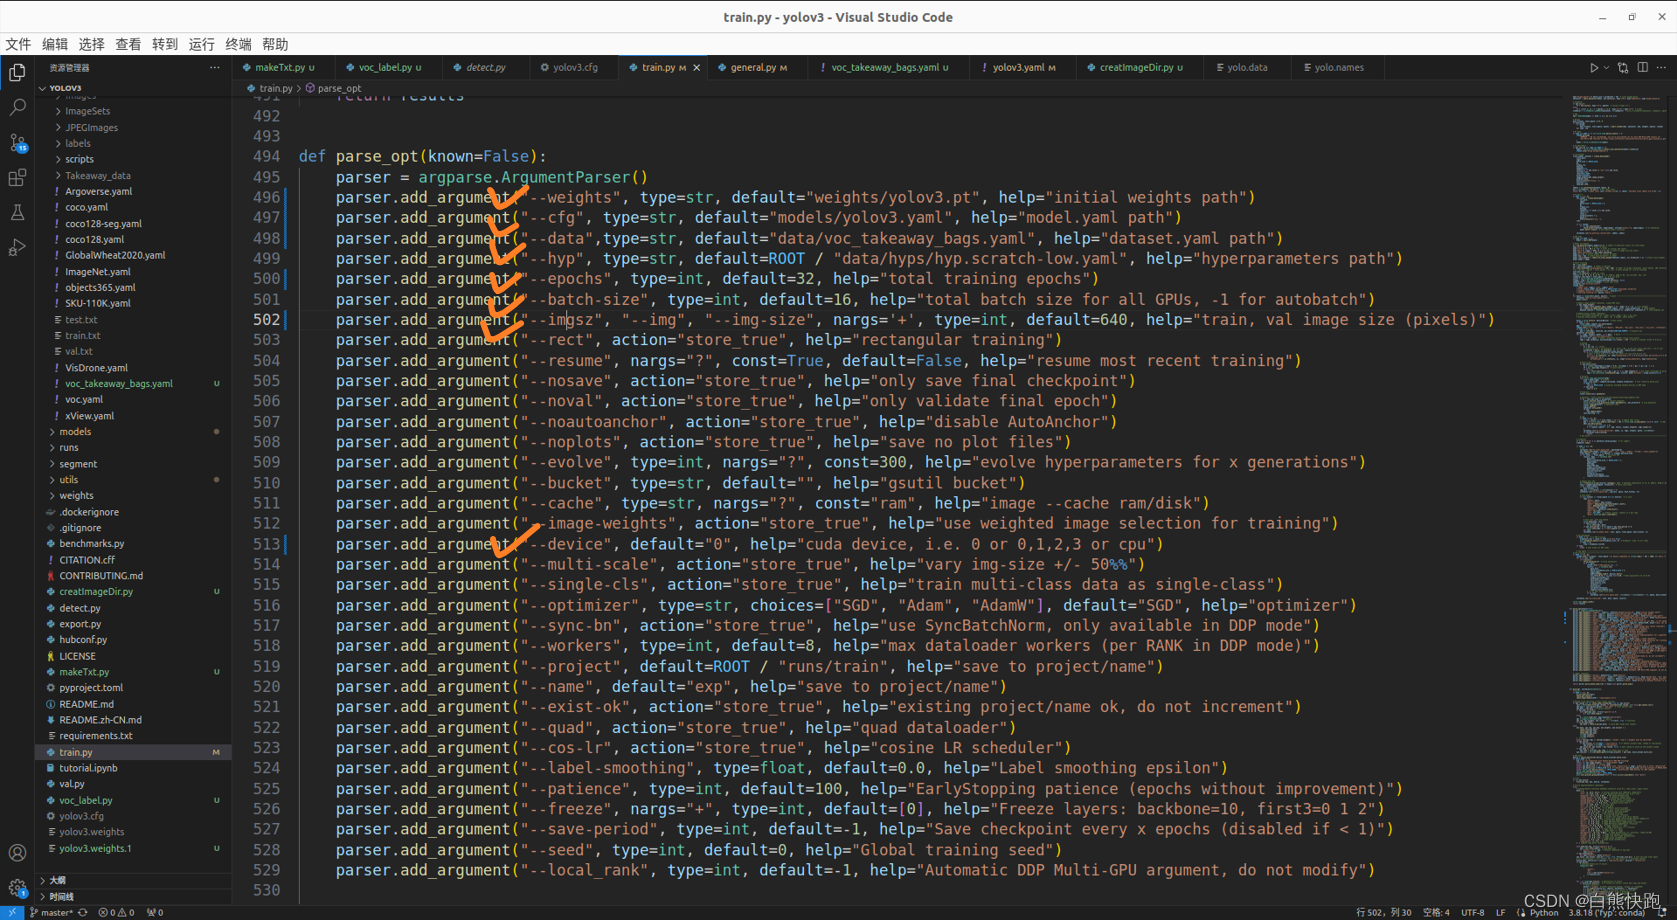Open Source Control view with 15 badge
The image size is (1677, 920).
tap(17, 143)
